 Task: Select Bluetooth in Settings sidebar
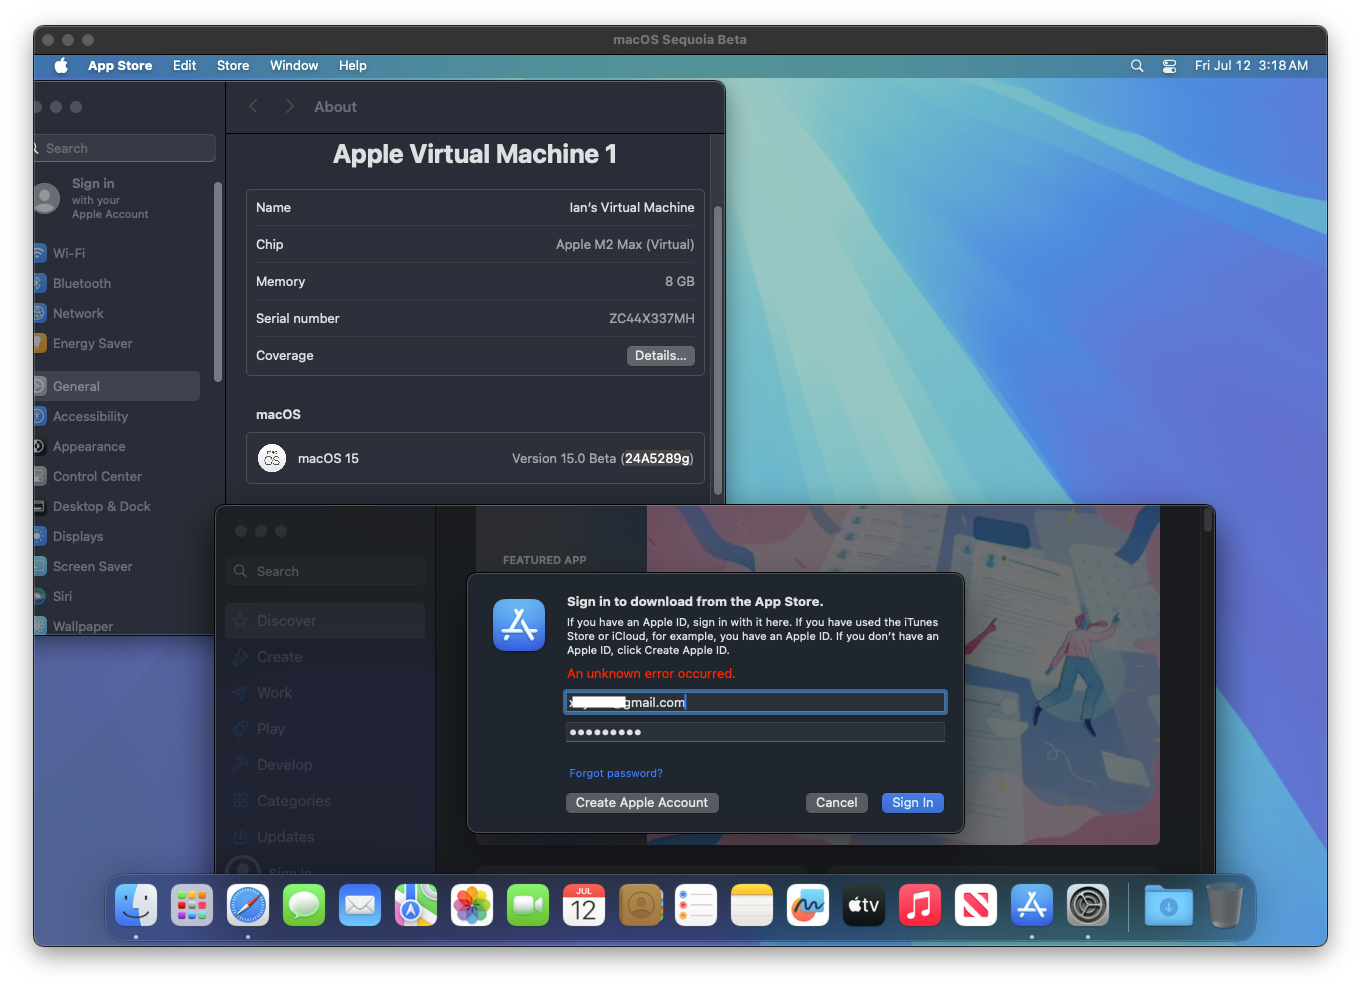coord(117,284)
